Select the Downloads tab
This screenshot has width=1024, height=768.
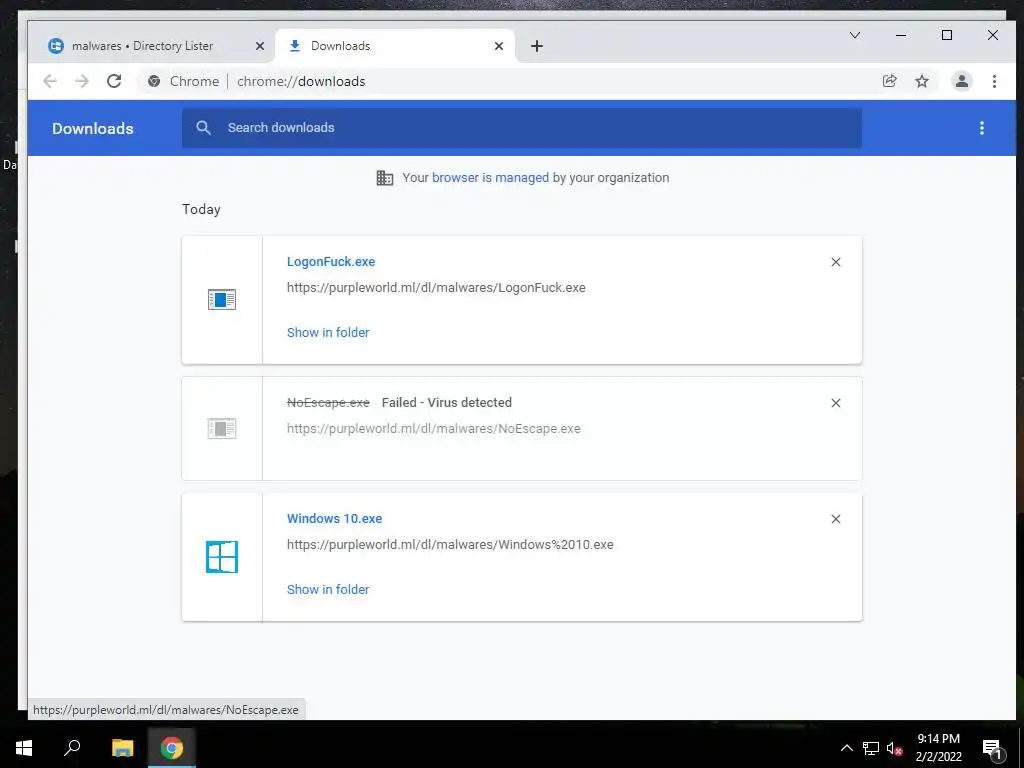click(x=395, y=46)
